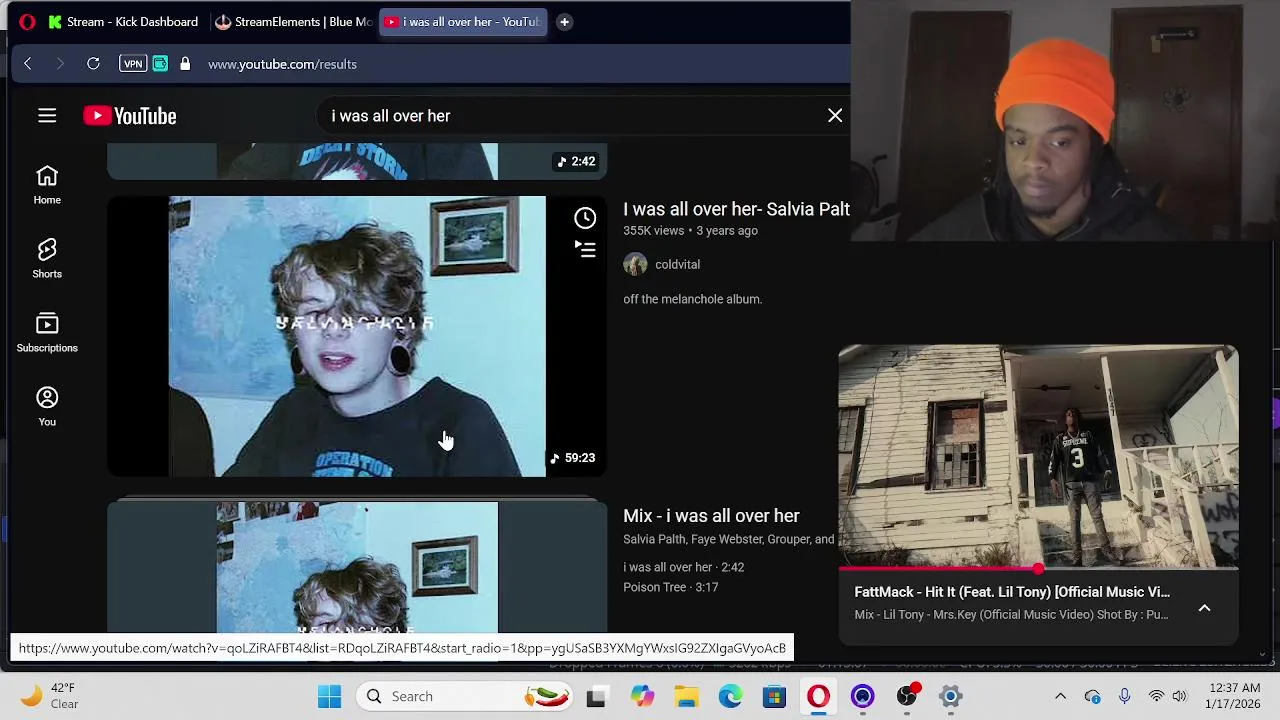Open Windows Start menu

[x=329, y=696]
